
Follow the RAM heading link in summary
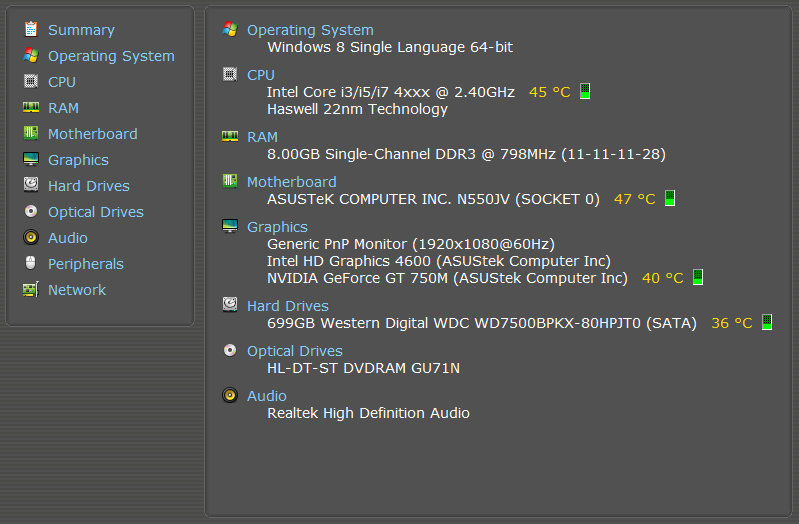pyautogui.click(x=262, y=137)
